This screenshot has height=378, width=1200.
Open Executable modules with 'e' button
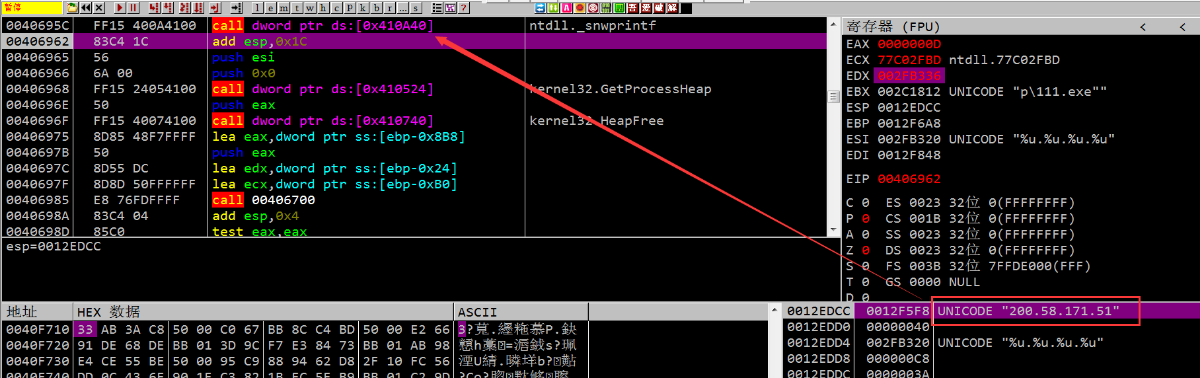coord(270,8)
